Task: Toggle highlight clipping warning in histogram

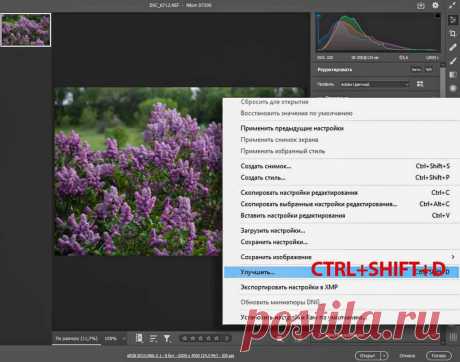Action: pos(438,15)
